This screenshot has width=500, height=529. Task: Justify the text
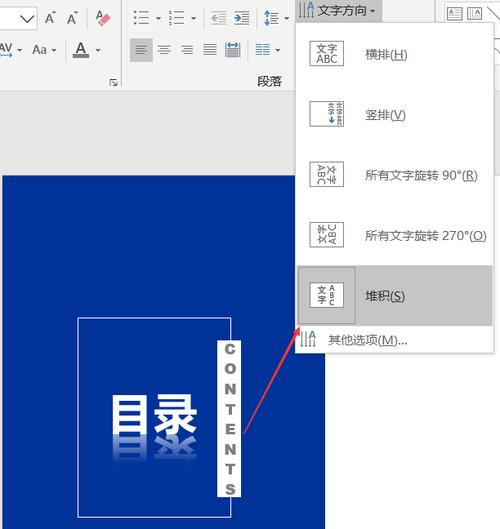[210, 50]
